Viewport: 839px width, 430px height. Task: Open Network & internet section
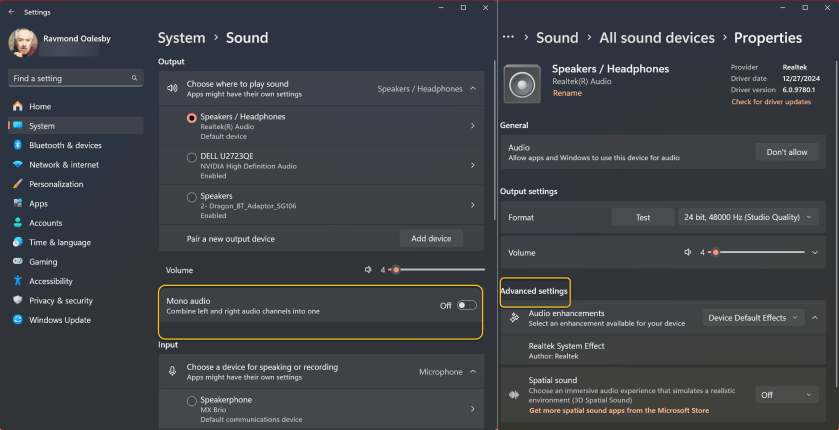pos(63,165)
